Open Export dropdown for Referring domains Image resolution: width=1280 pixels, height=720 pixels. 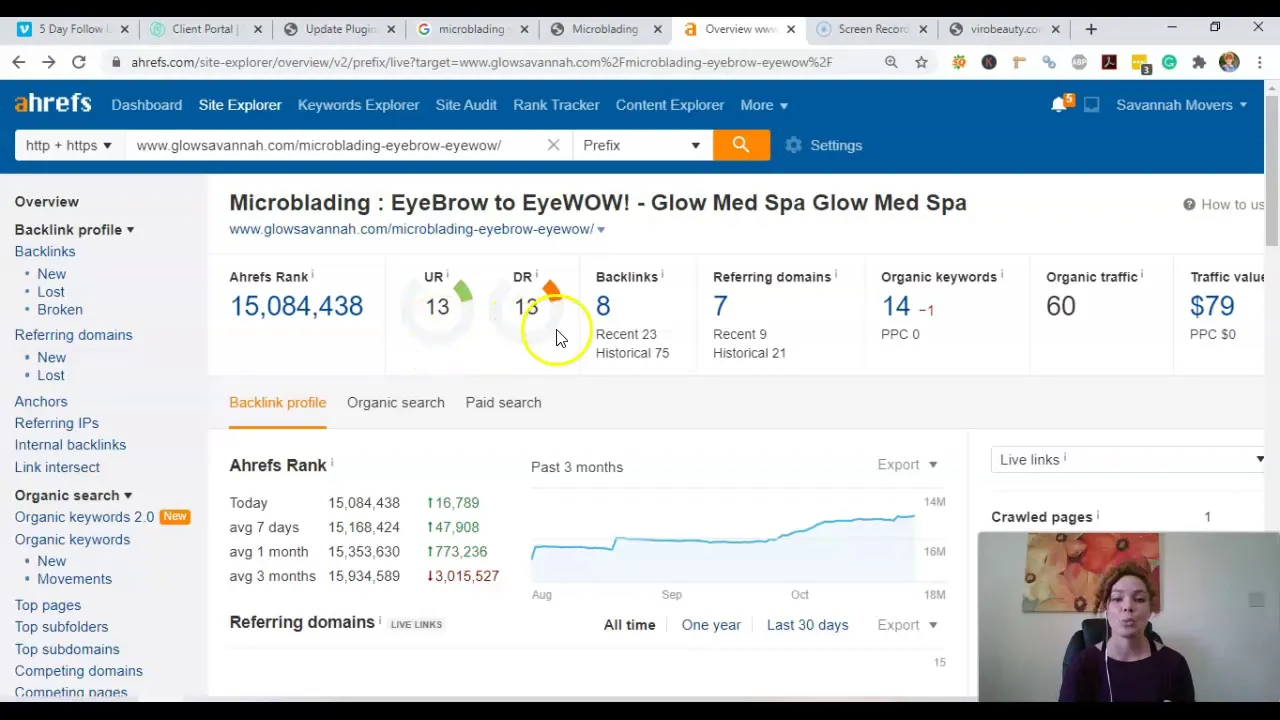(907, 625)
